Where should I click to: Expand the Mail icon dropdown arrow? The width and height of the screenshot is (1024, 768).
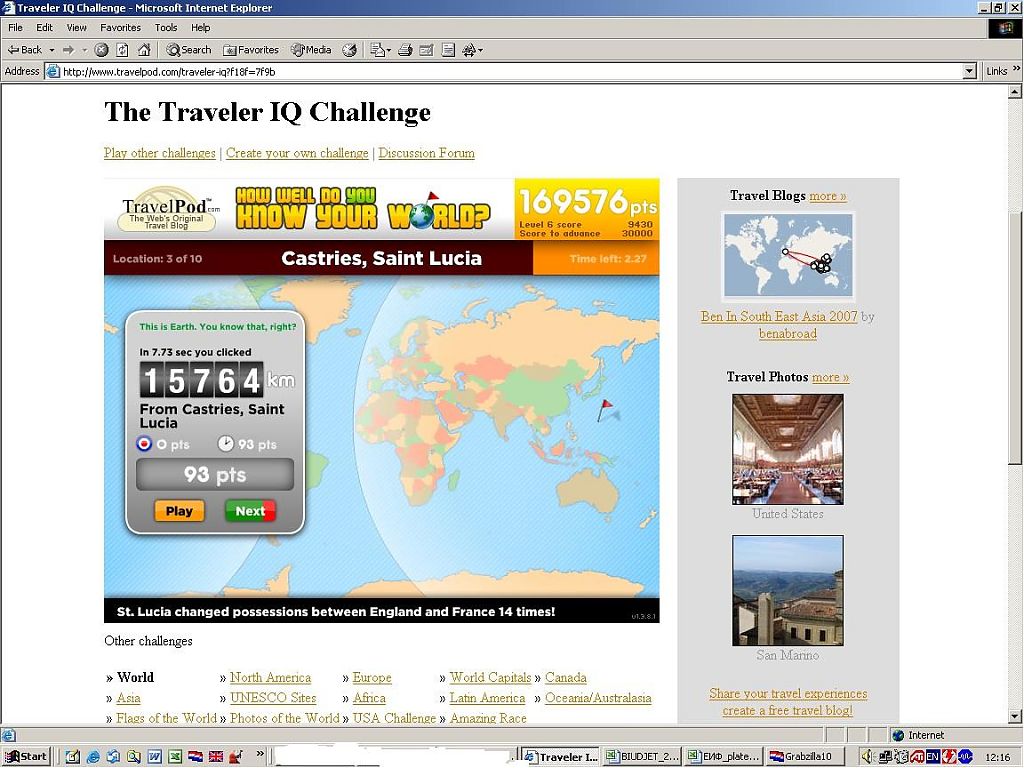click(389, 50)
